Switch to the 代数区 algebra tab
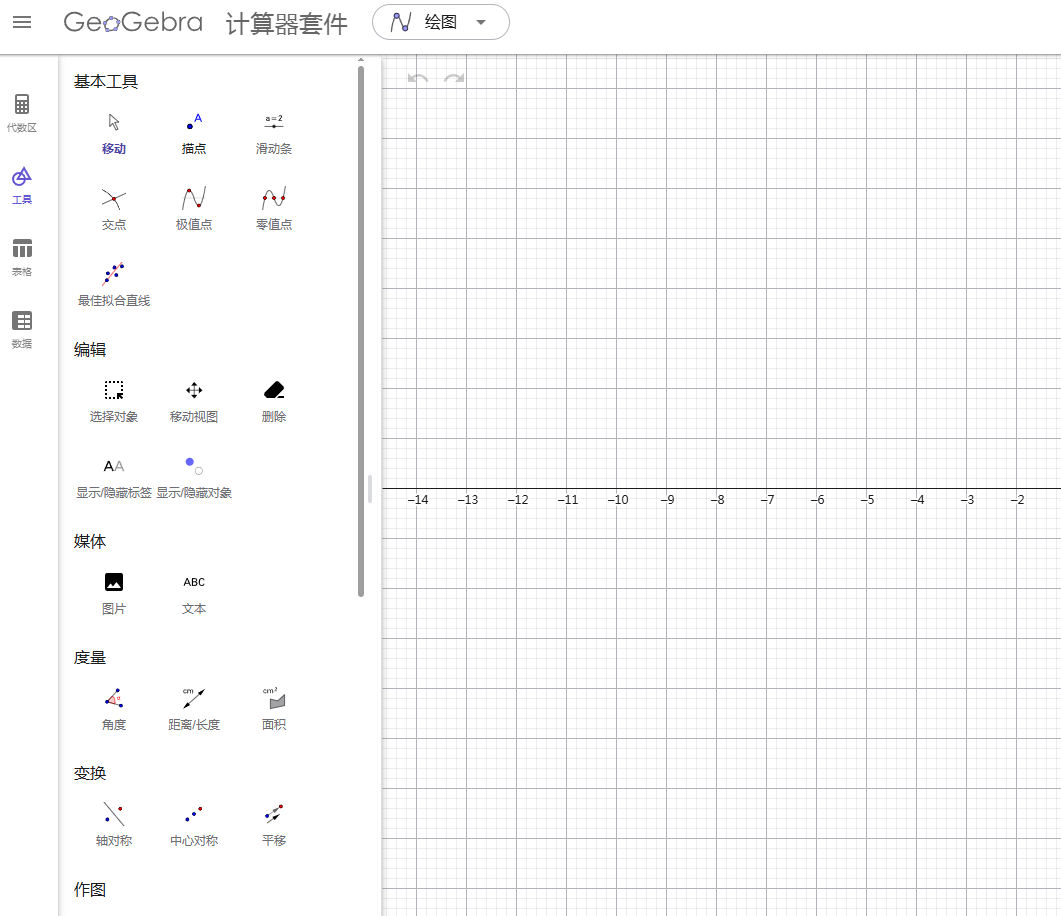 (22, 113)
